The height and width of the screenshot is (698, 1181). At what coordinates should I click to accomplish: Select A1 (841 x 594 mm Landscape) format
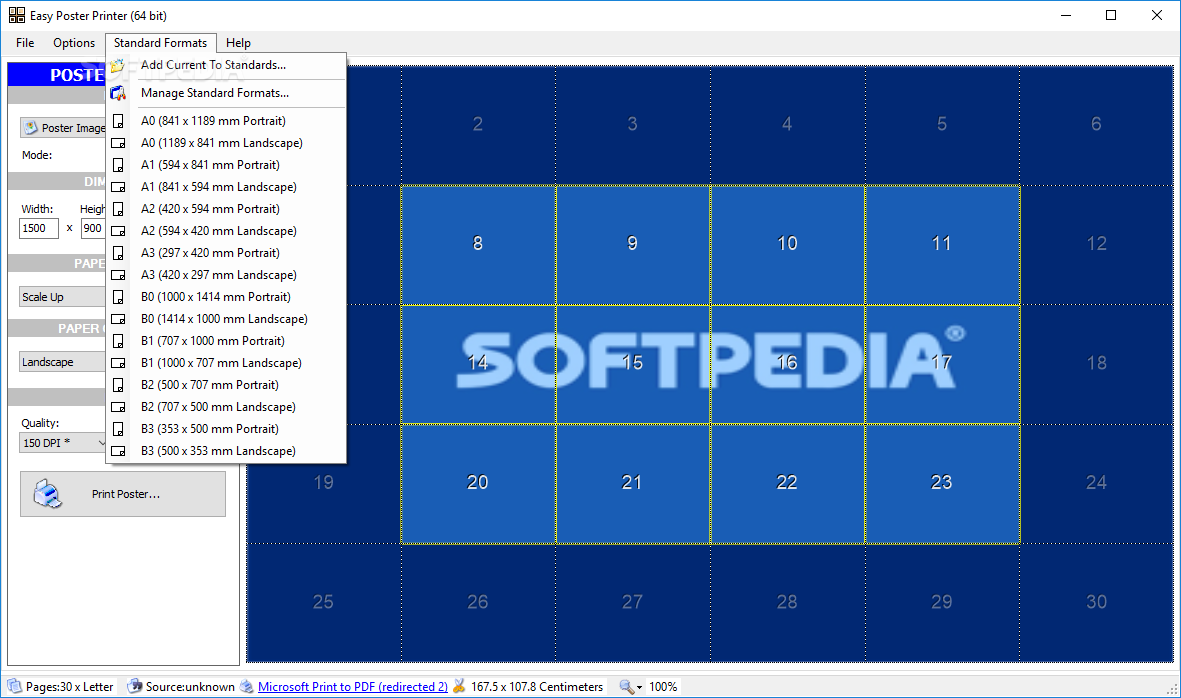pos(226,187)
